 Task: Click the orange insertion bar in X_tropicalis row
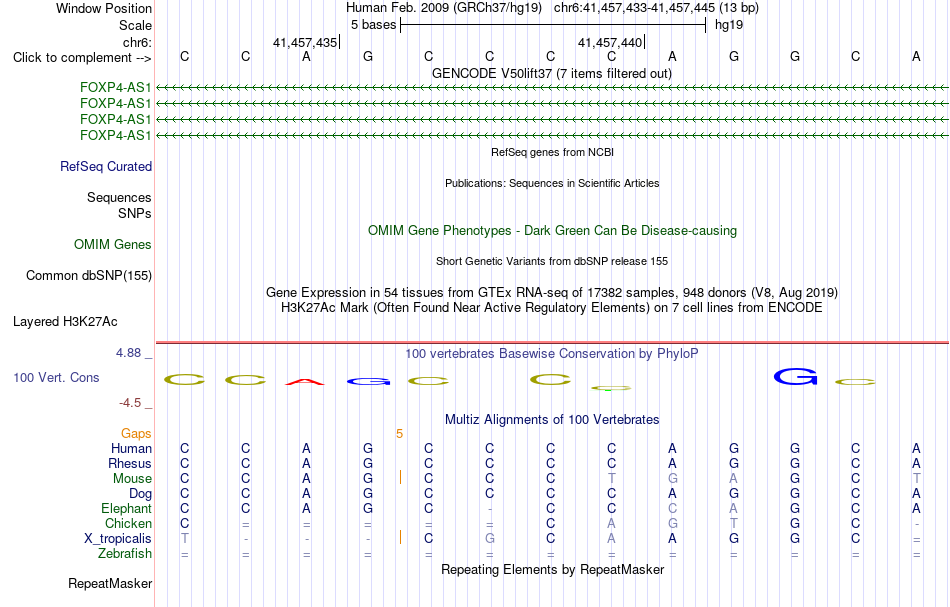point(400,537)
